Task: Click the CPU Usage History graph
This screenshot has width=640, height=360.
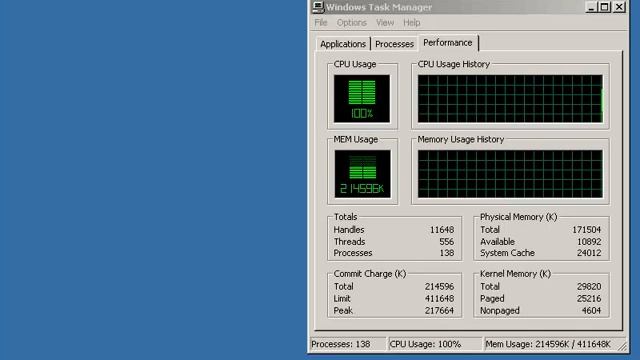Action: click(510, 98)
